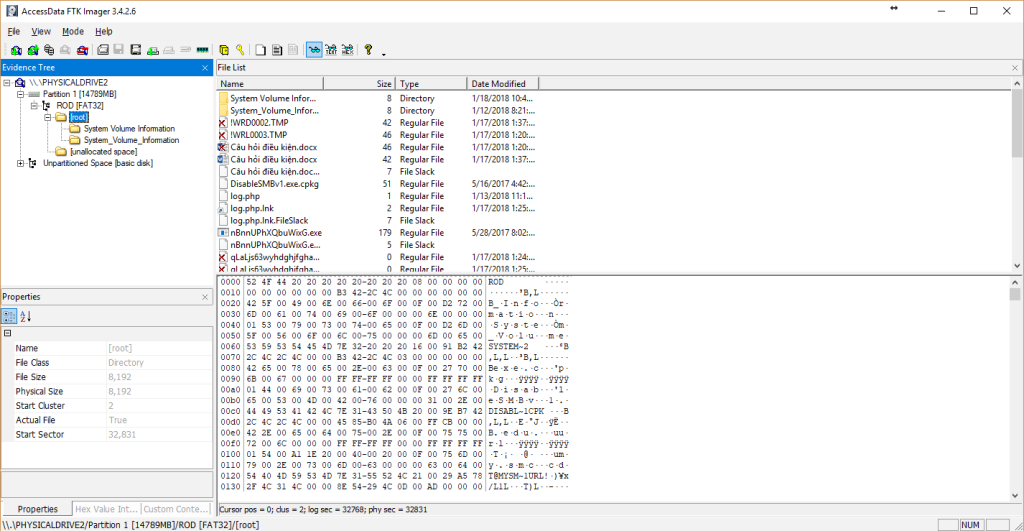The width and height of the screenshot is (1024, 531).
Task: Click the Start Sector value 32,831
Action: pyautogui.click(x=122, y=434)
